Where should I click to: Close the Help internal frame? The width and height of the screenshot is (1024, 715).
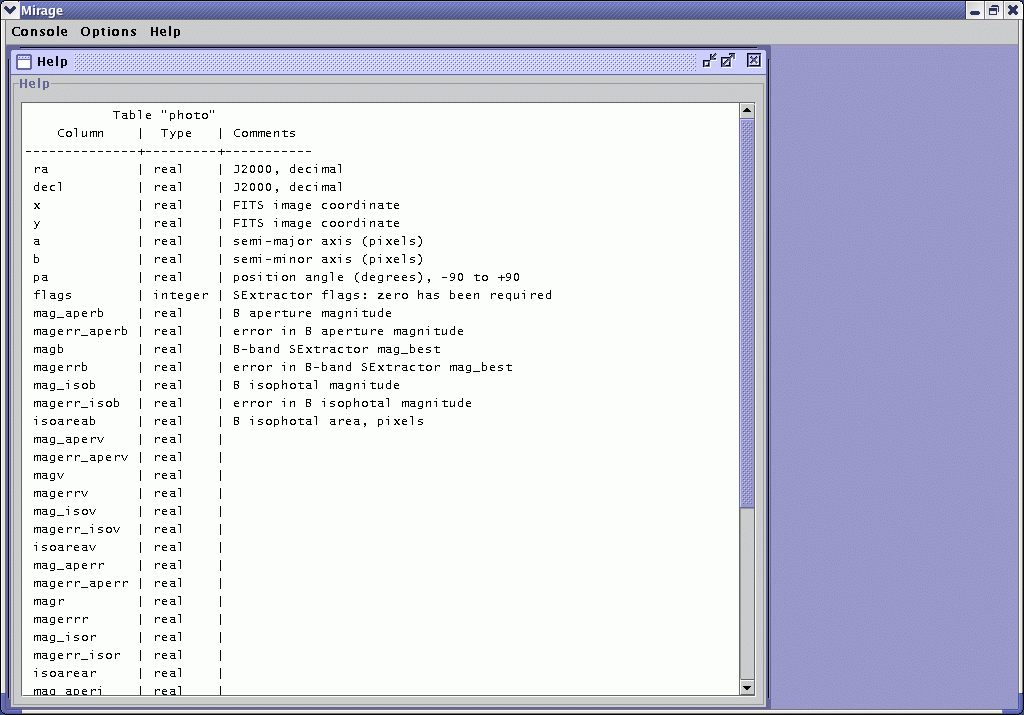point(753,60)
